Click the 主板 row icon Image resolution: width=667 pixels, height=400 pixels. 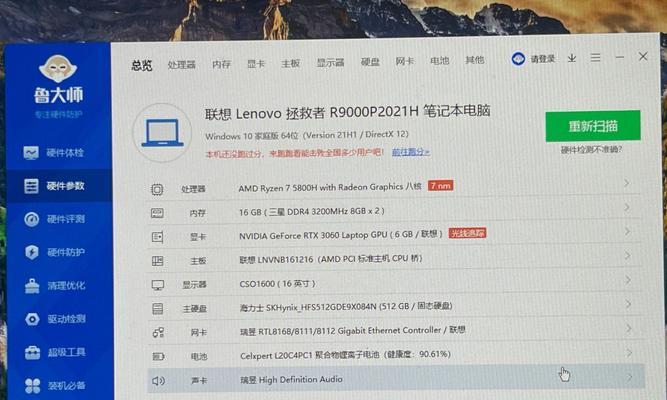pos(157,261)
